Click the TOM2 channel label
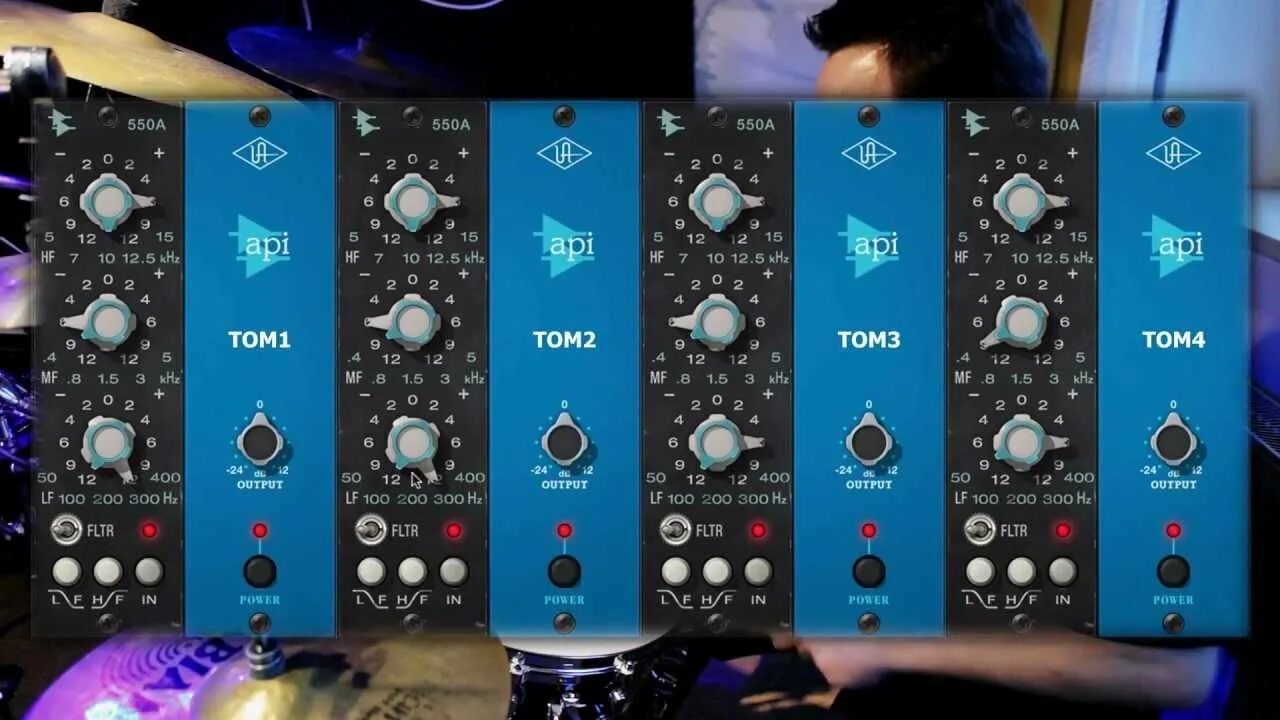Image resolution: width=1280 pixels, height=720 pixels. [x=565, y=340]
